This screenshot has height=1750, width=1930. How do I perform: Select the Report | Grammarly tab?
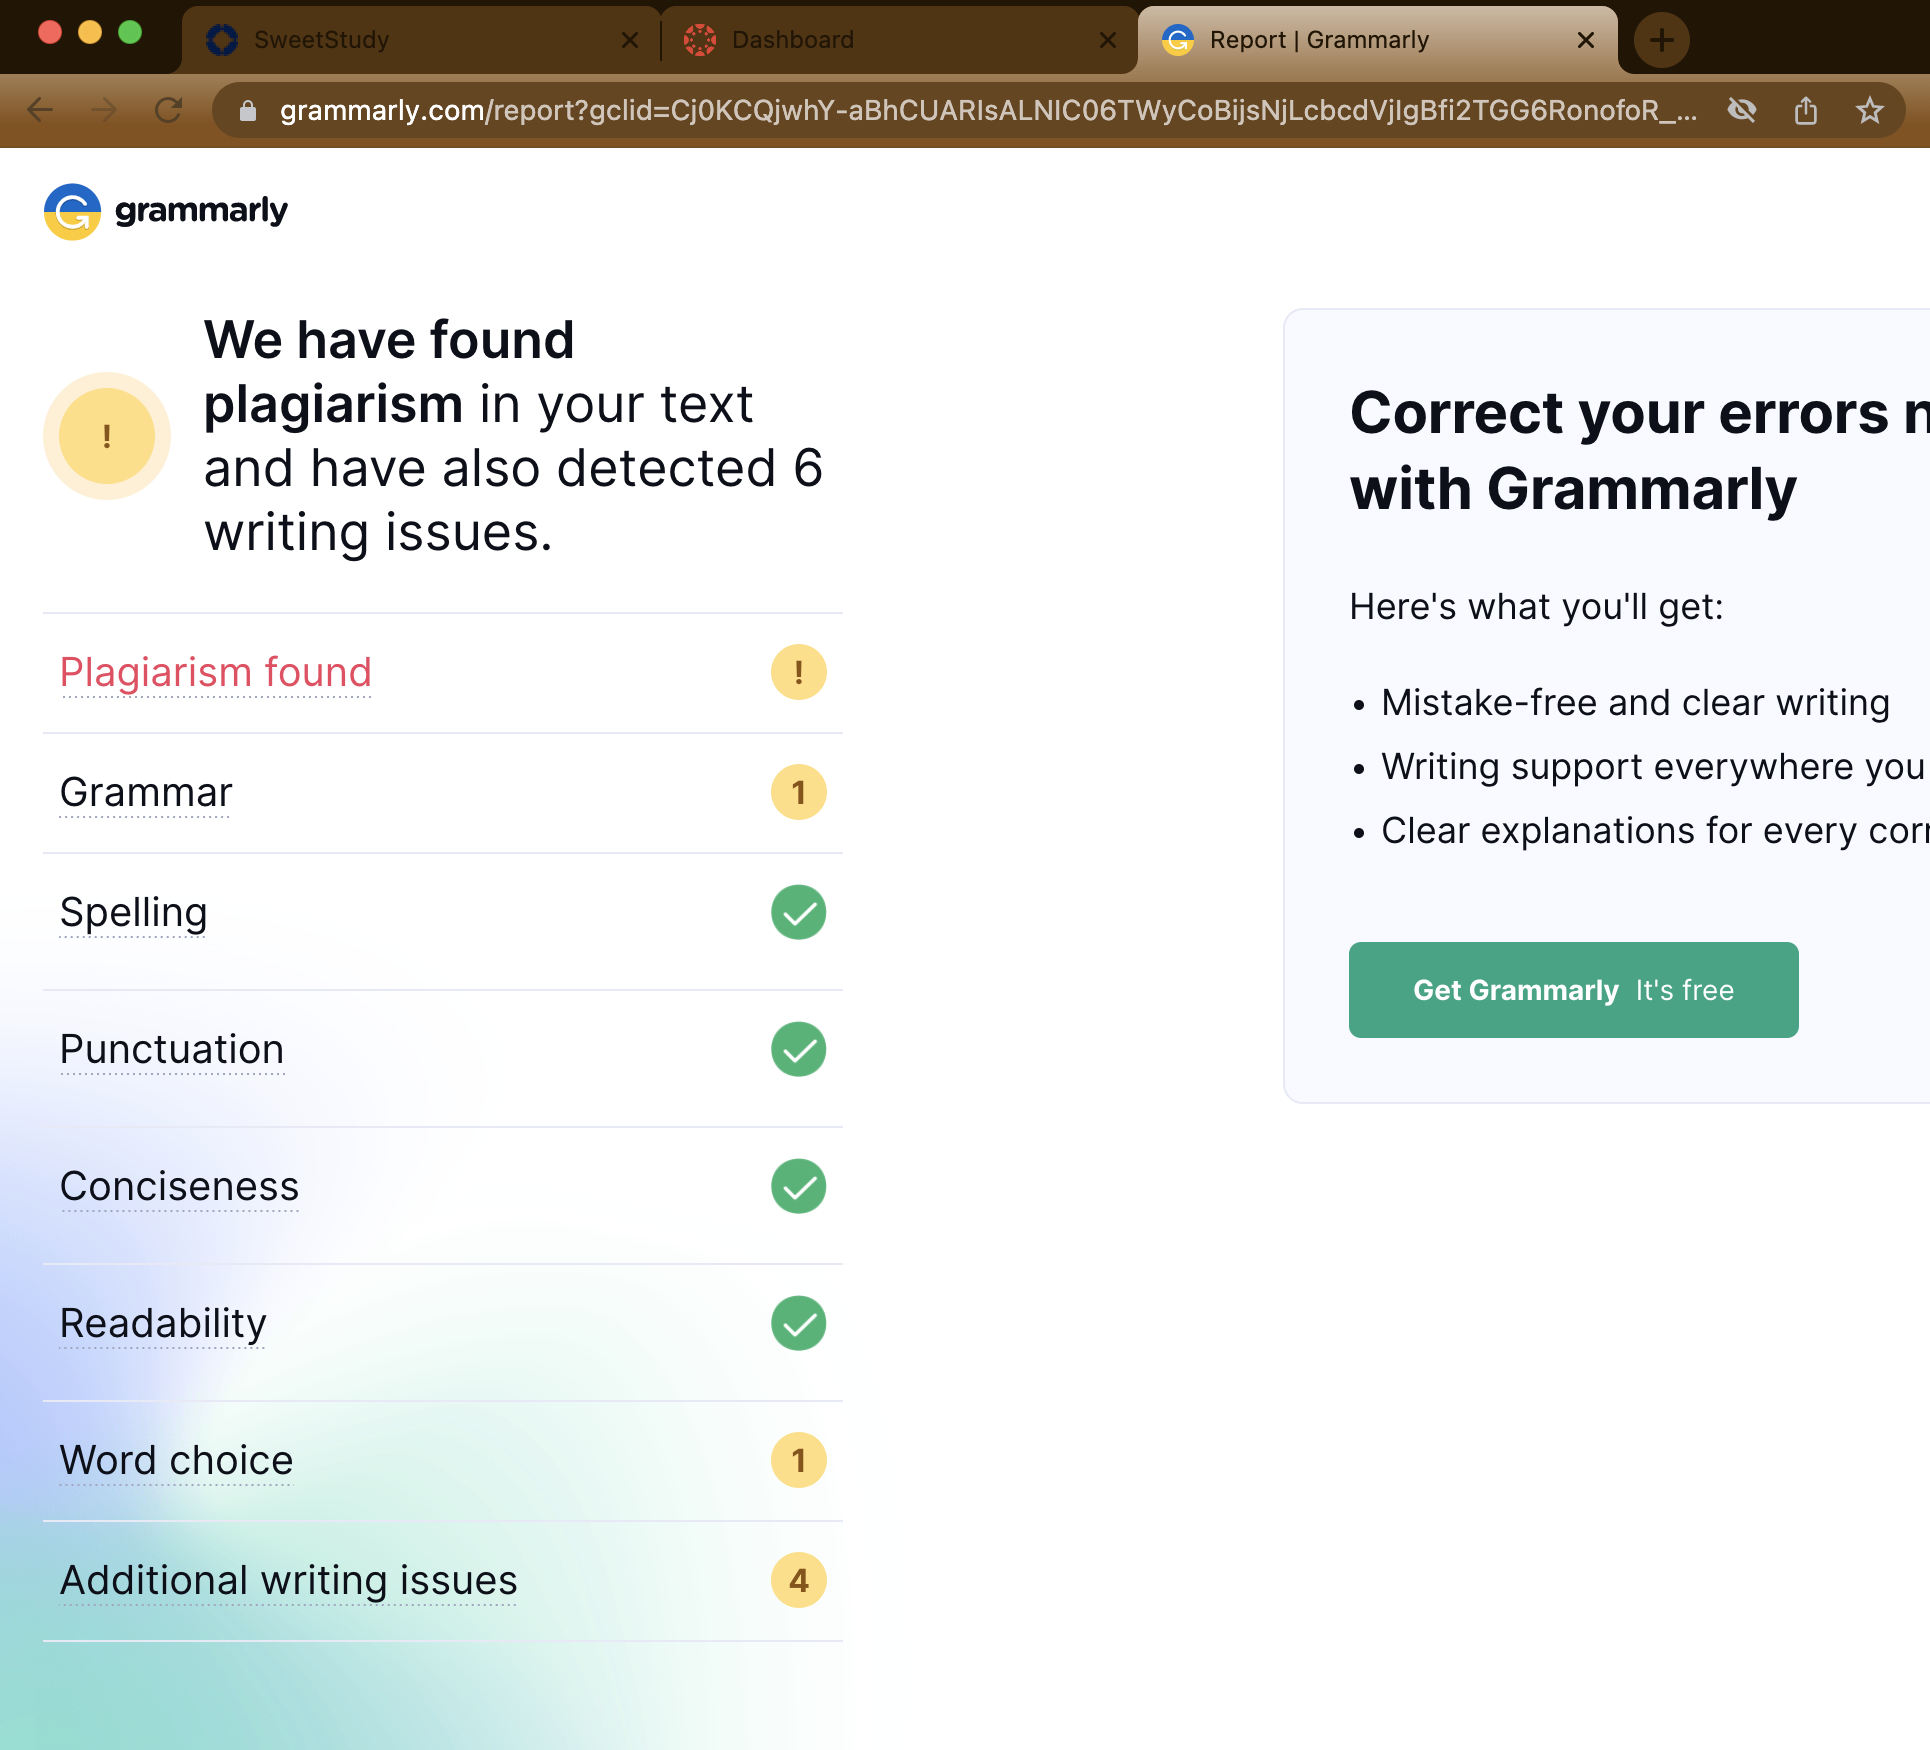[1378, 40]
